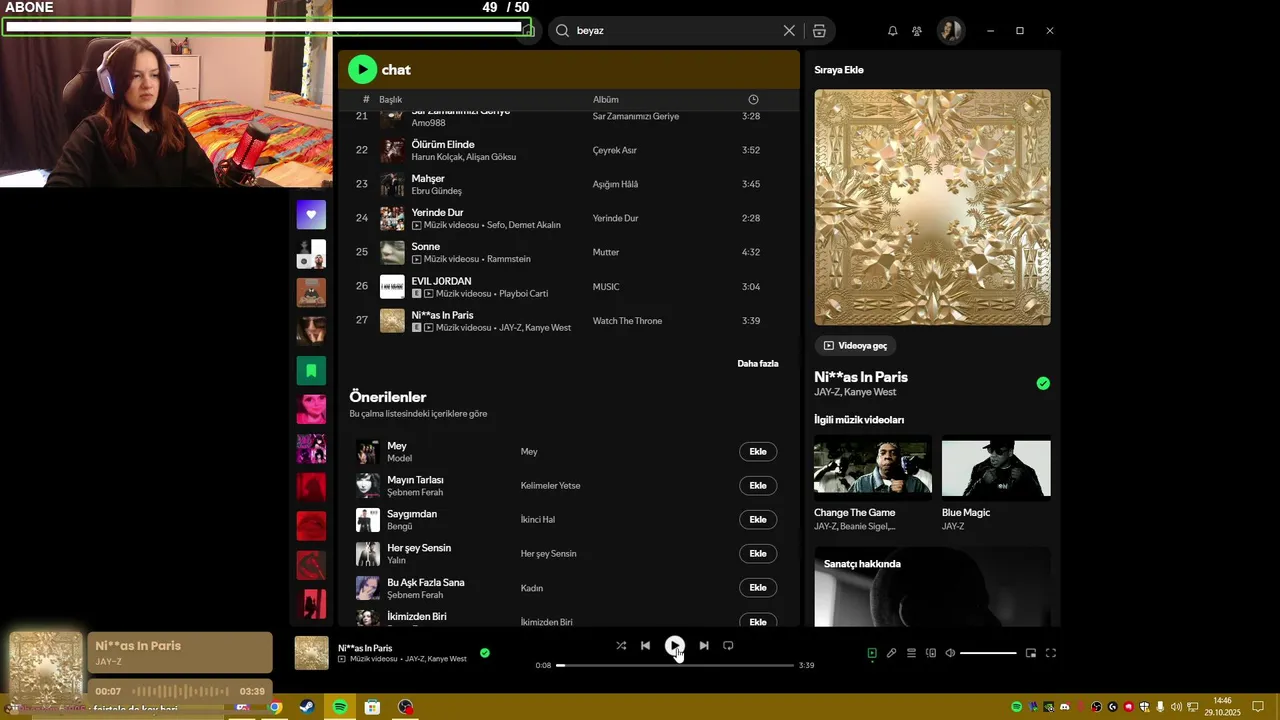
Task: Open Steam from the taskbar
Action: [307, 707]
